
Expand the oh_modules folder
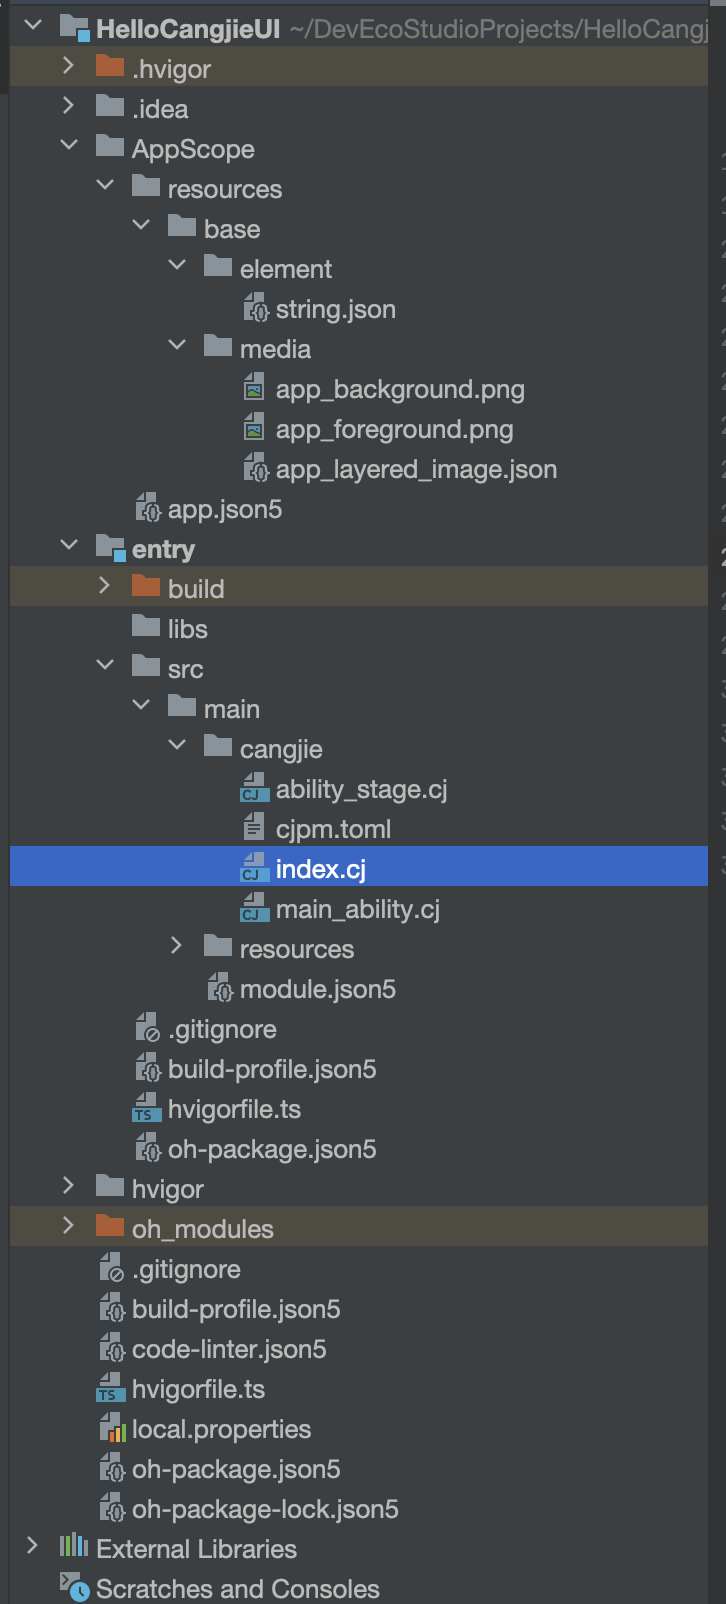68,1227
